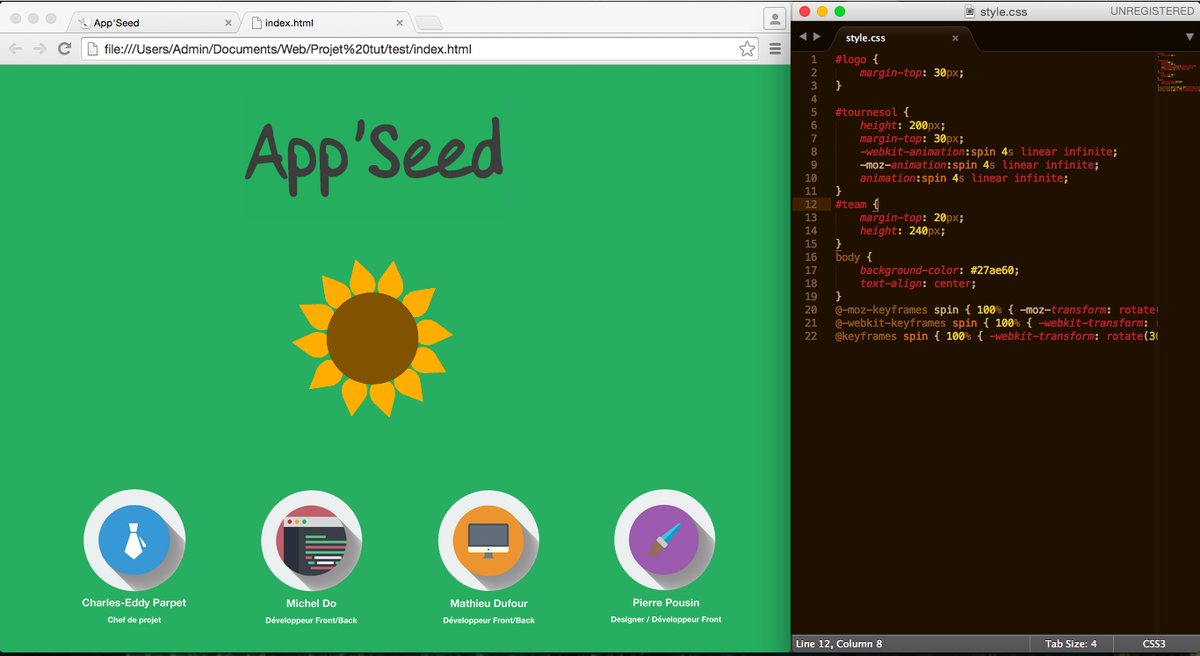Click Sublime's next tab arrow

[x=817, y=37]
